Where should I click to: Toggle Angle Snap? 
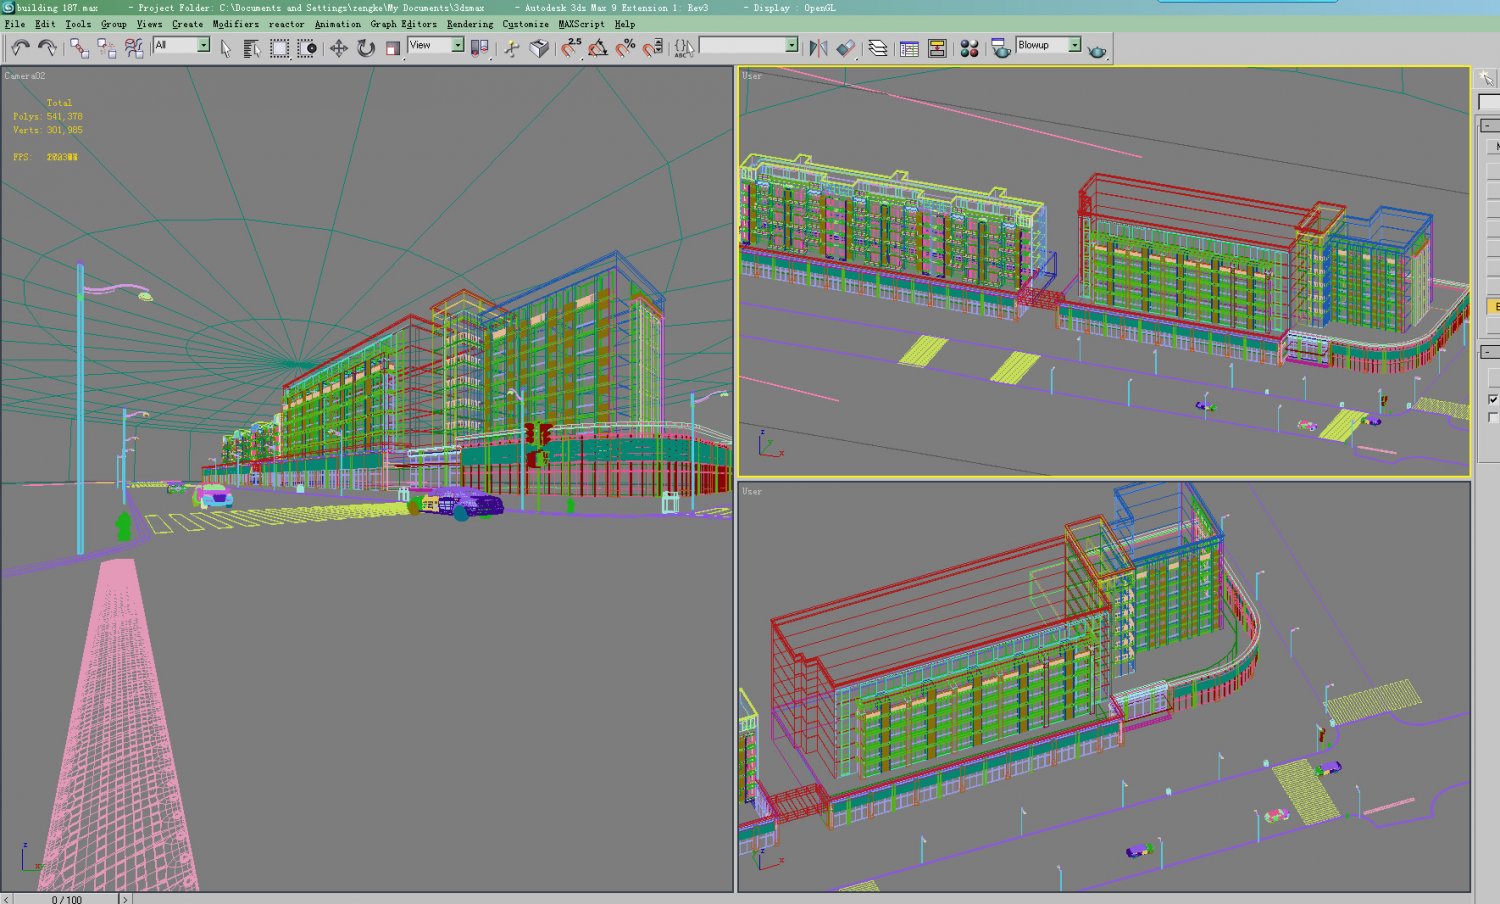pos(598,48)
